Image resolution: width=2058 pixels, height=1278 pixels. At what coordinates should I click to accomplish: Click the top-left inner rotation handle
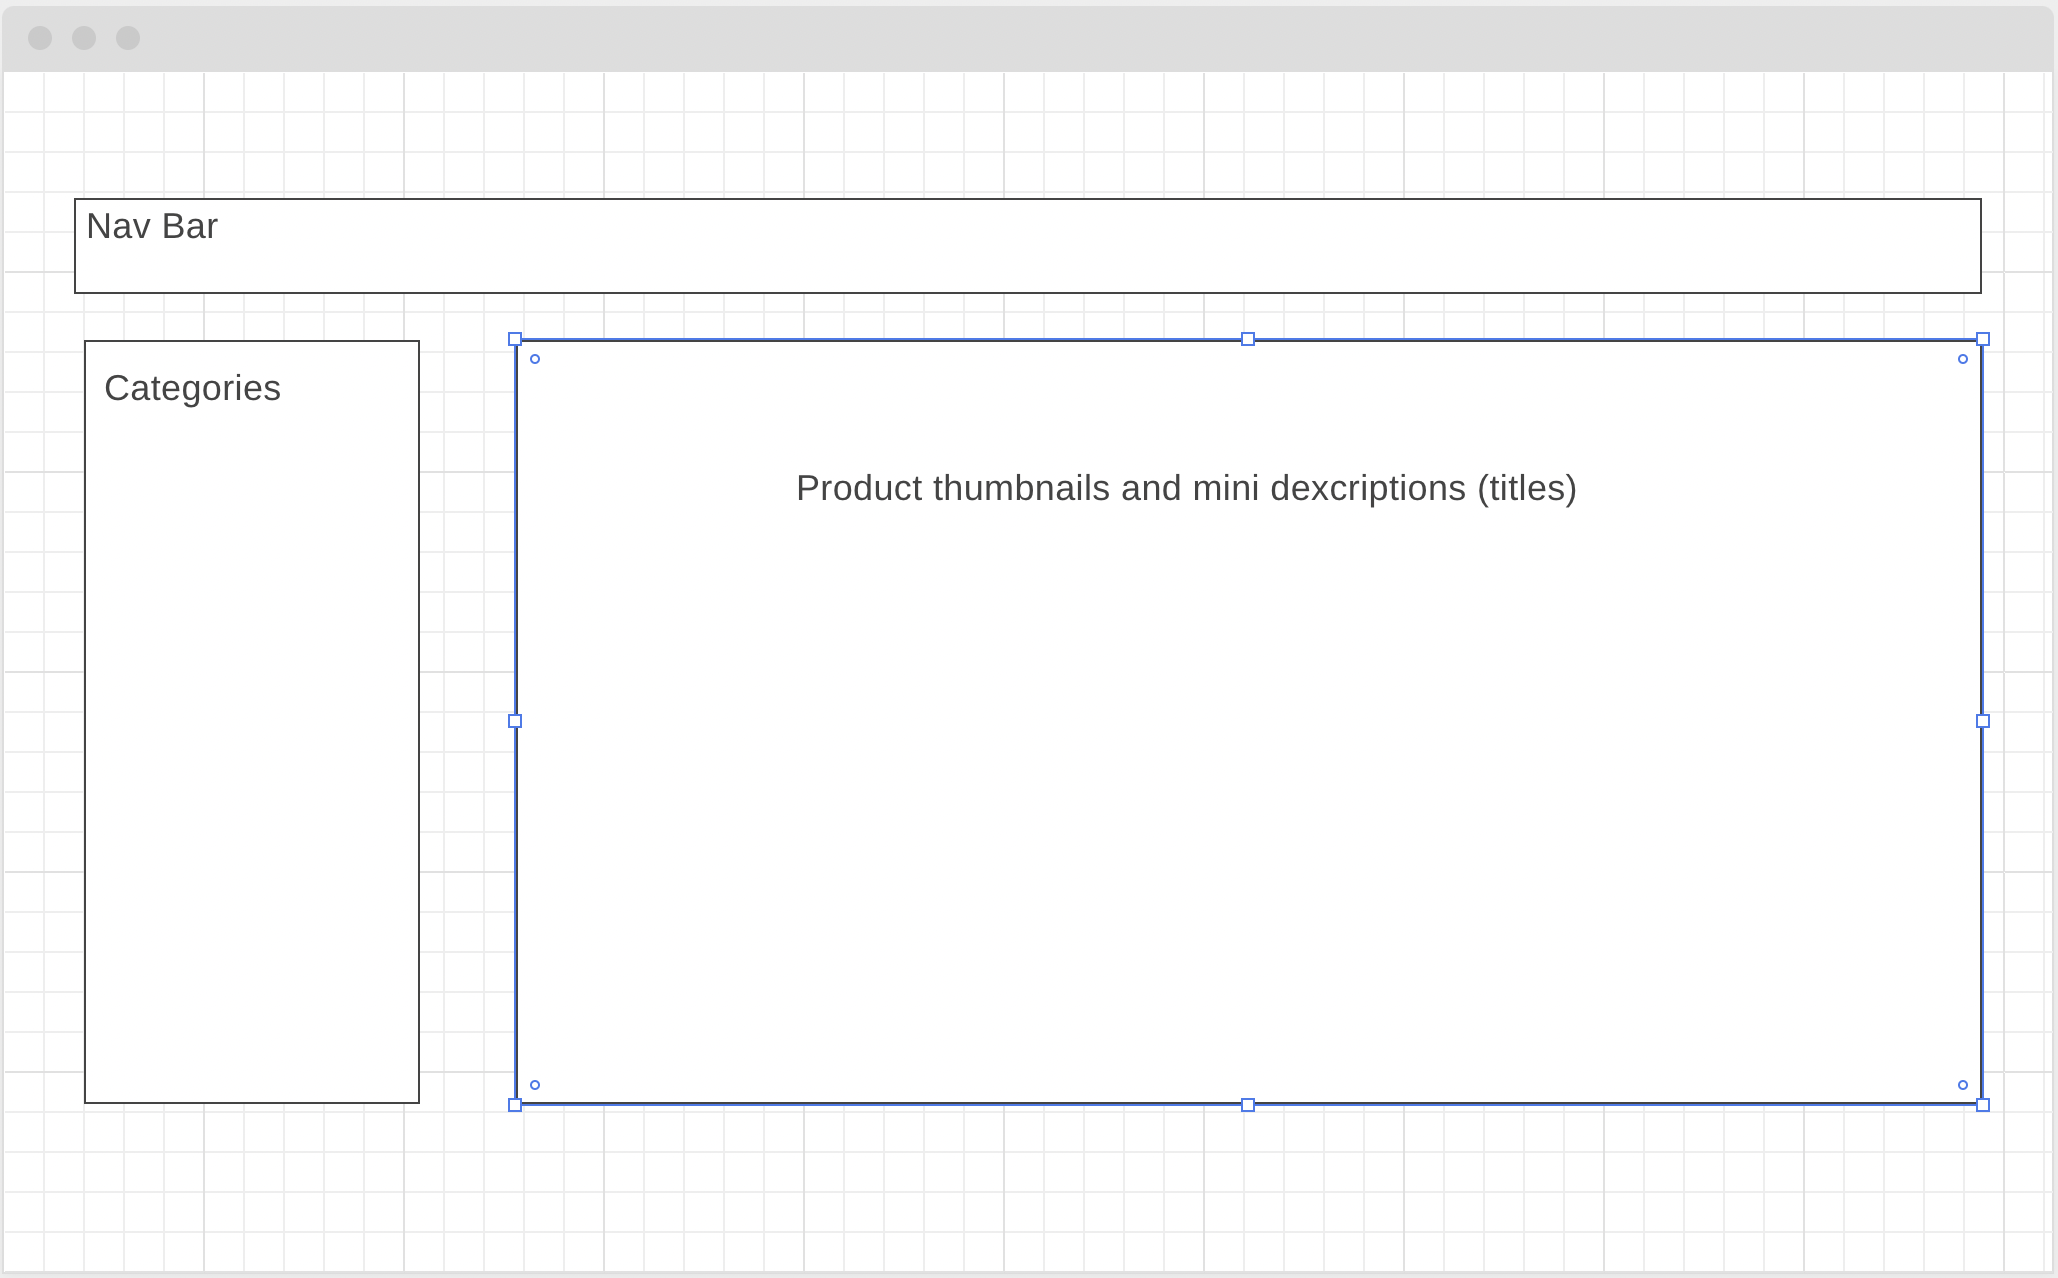(x=534, y=359)
